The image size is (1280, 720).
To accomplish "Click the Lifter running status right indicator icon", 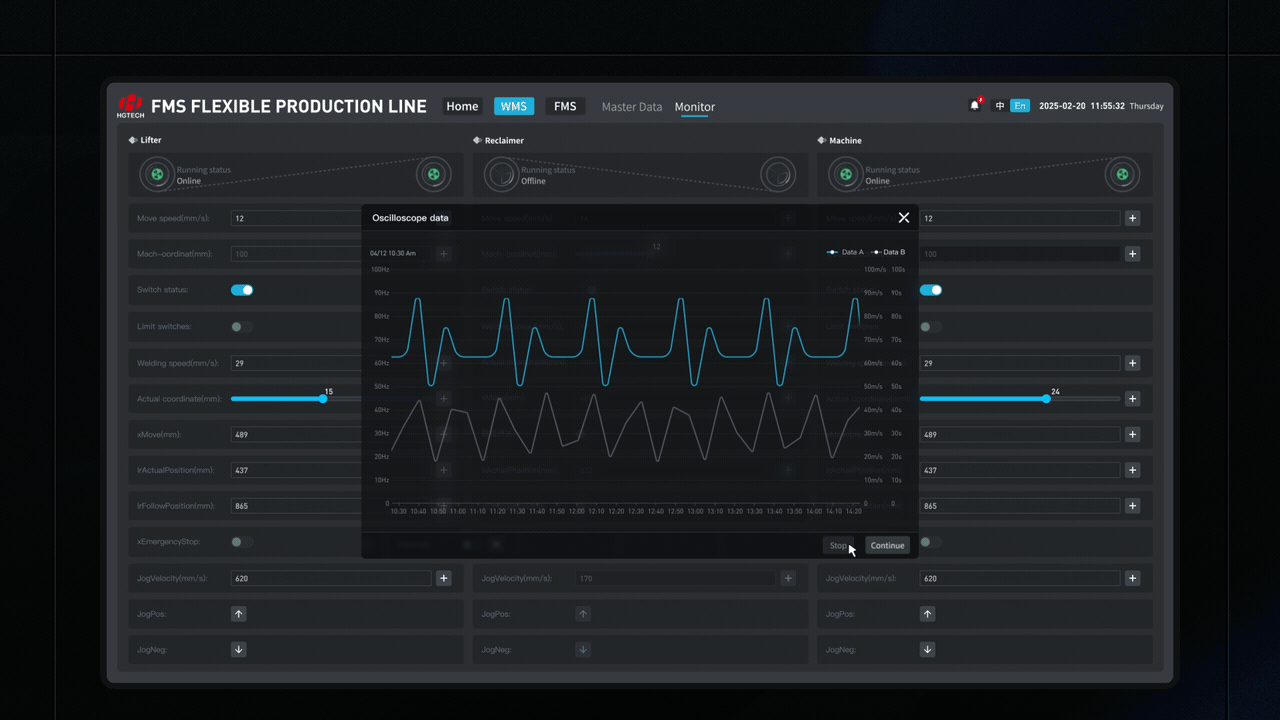I will [x=433, y=175].
